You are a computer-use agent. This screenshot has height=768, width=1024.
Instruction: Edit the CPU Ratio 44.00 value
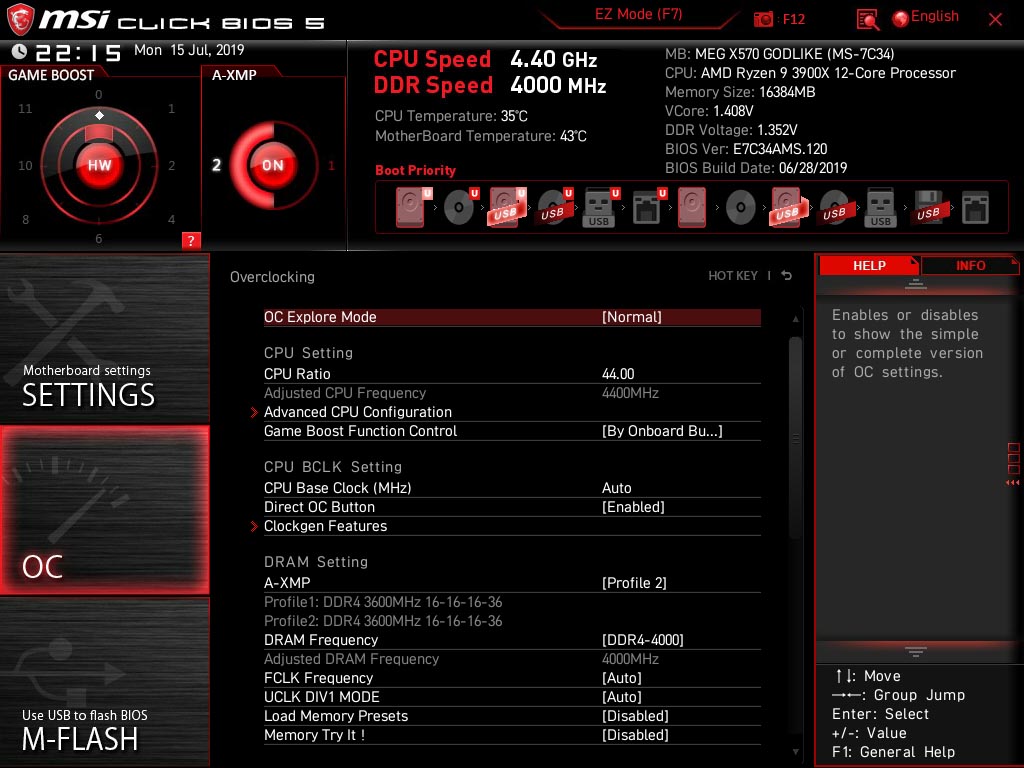pyautogui.click(x=618, y=374)
